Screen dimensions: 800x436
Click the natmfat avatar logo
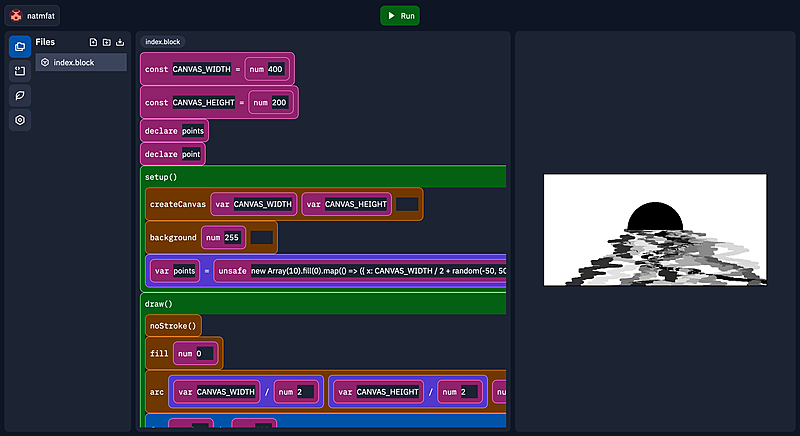click(16, 16)
